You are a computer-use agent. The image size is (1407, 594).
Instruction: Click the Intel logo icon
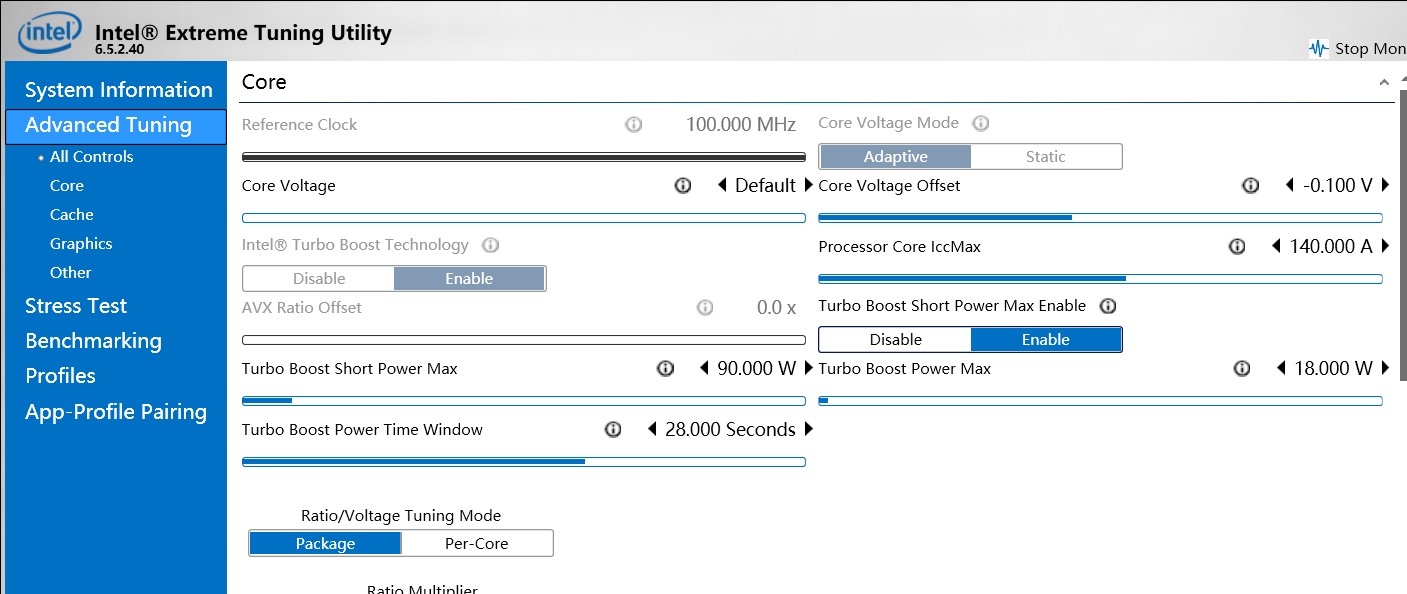tap(49, 34)
